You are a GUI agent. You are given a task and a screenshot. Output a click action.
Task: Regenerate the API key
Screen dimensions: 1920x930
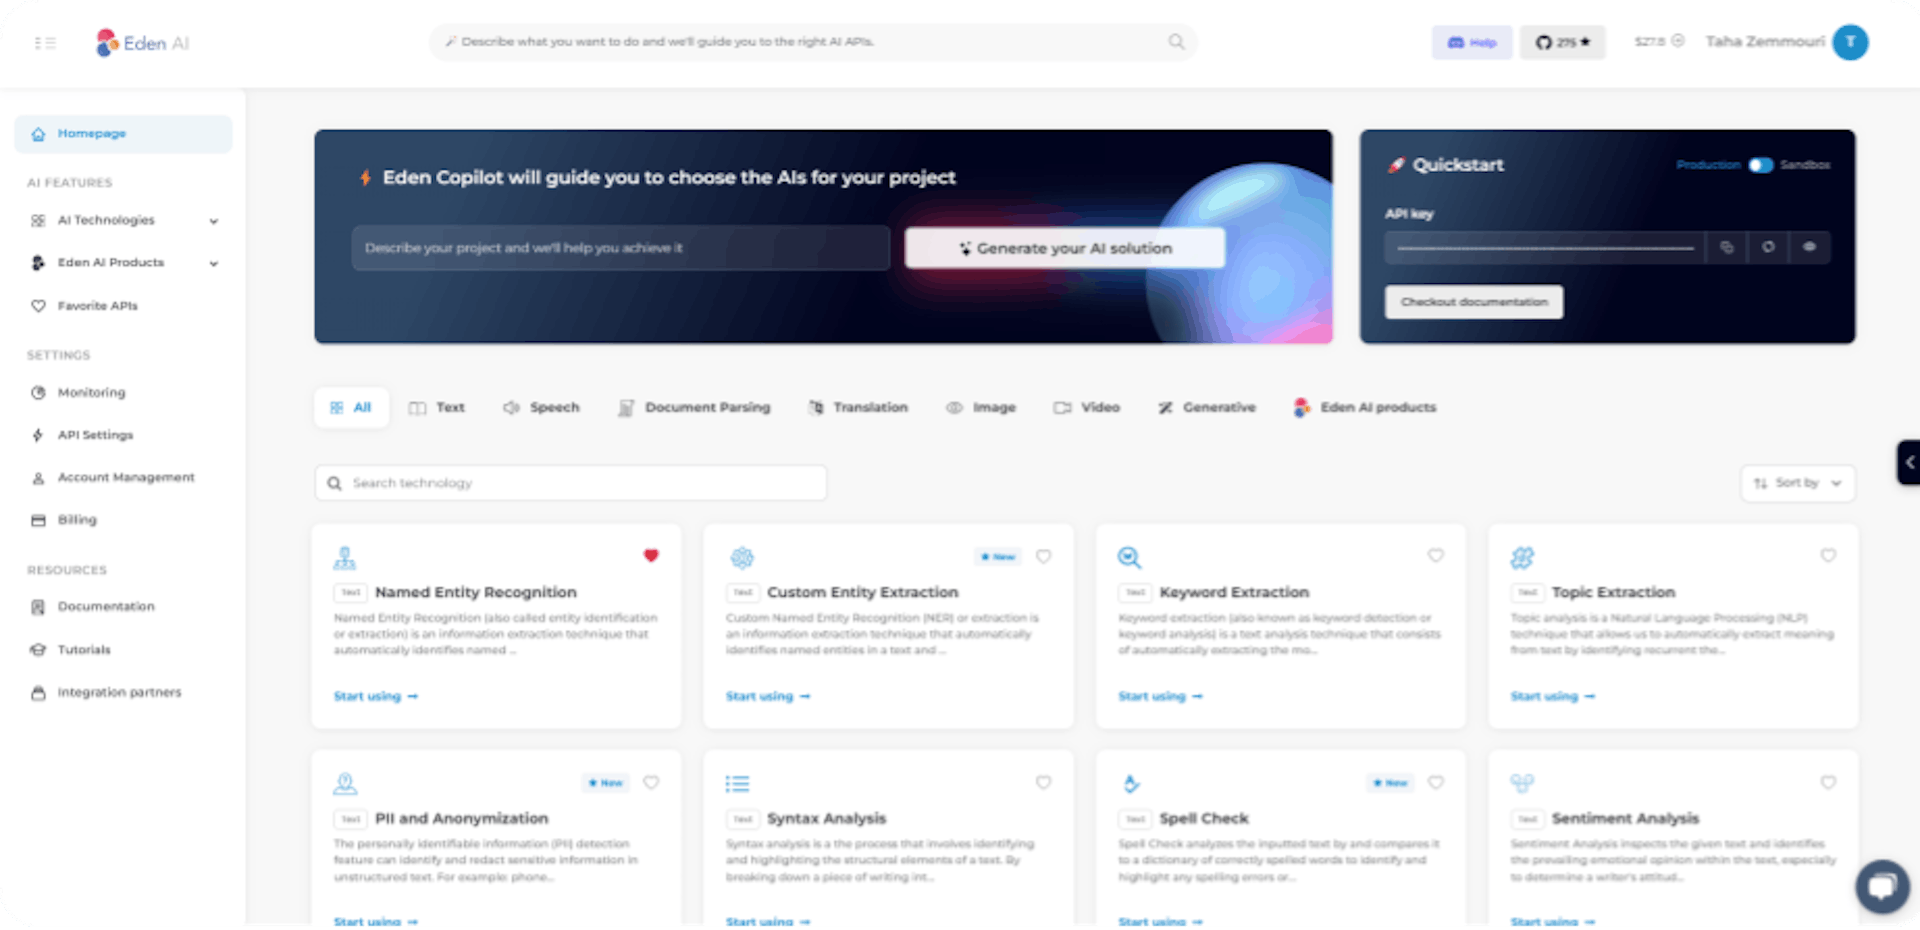(1768, 247)
